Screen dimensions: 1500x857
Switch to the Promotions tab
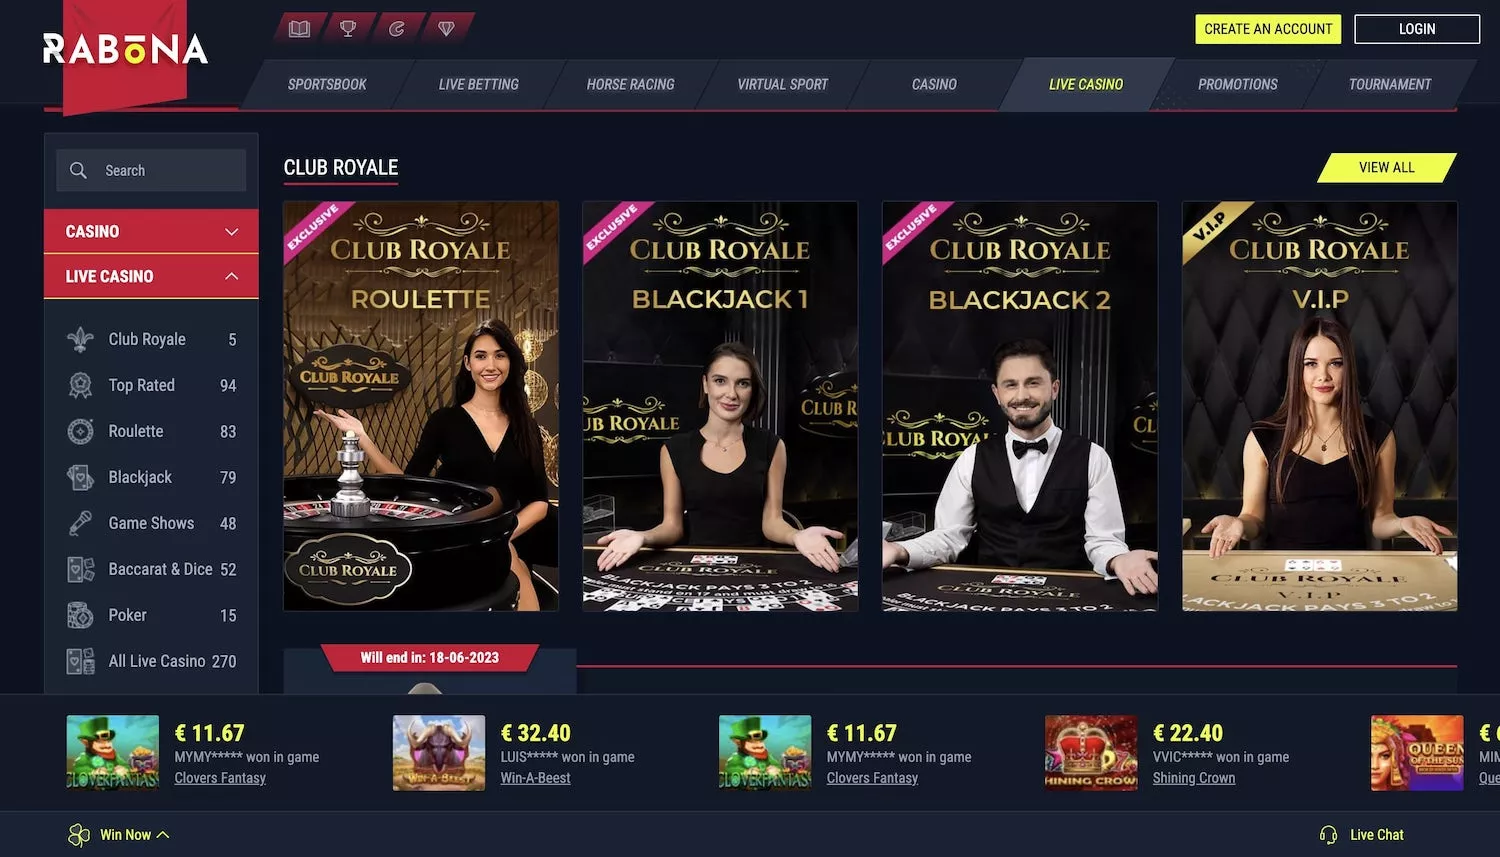pyautogui.click(x=1237, y=85)
